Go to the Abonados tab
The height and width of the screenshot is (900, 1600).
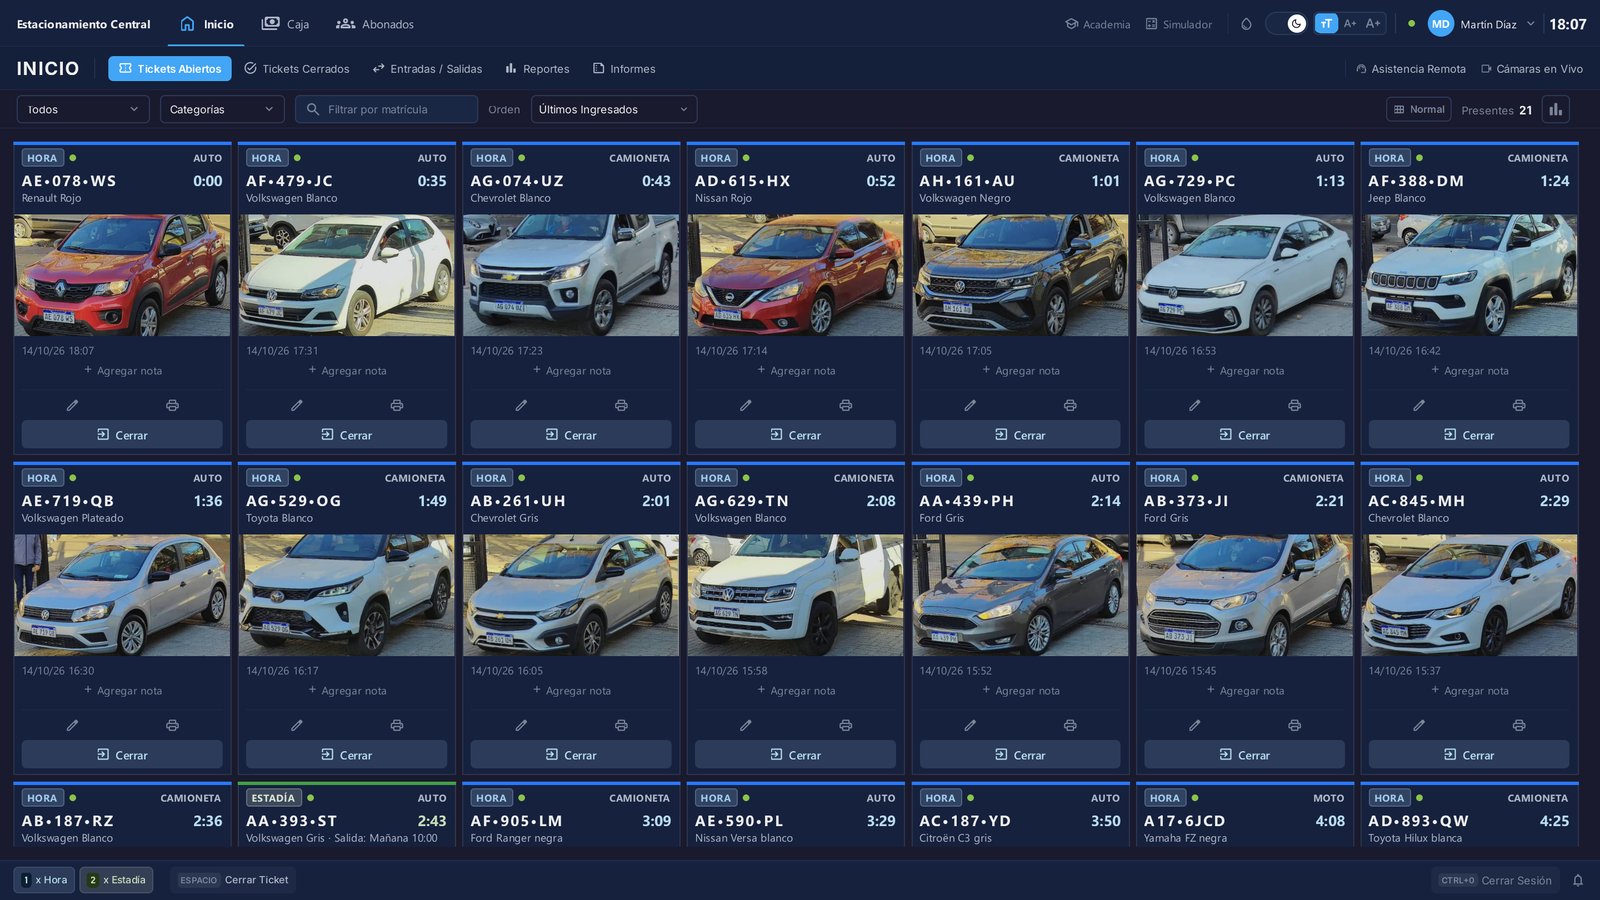pyautogui.click(x=375, y=24)
